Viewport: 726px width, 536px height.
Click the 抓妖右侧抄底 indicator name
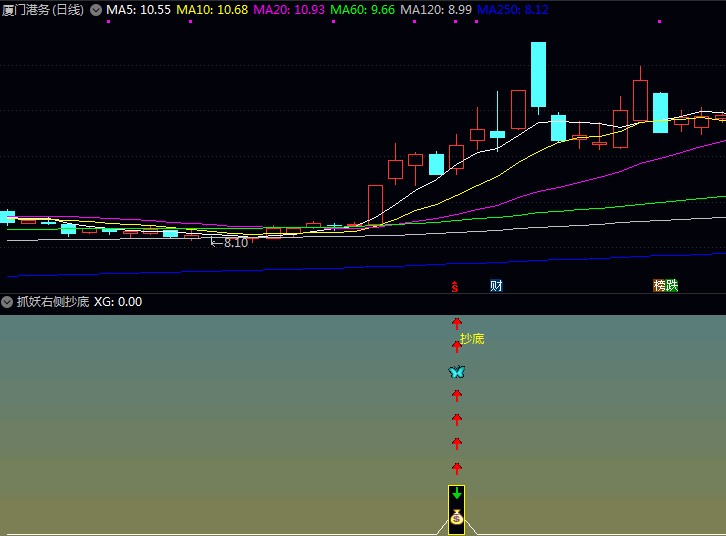52,301
